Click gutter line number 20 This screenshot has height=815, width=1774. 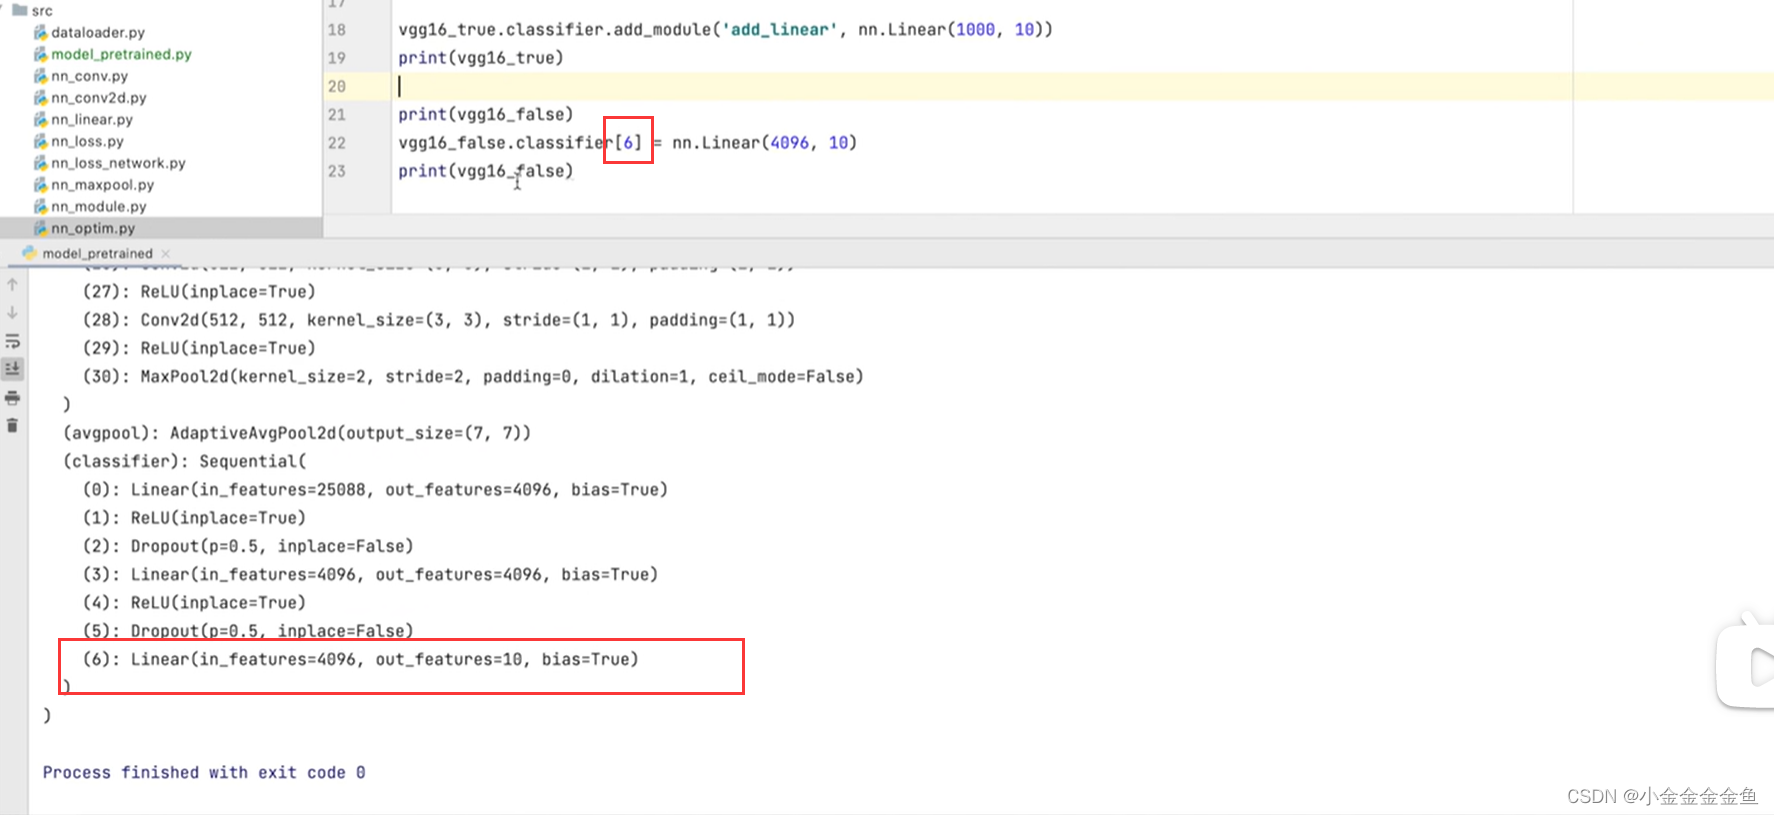pyautogui.click(x=337, y=86)
